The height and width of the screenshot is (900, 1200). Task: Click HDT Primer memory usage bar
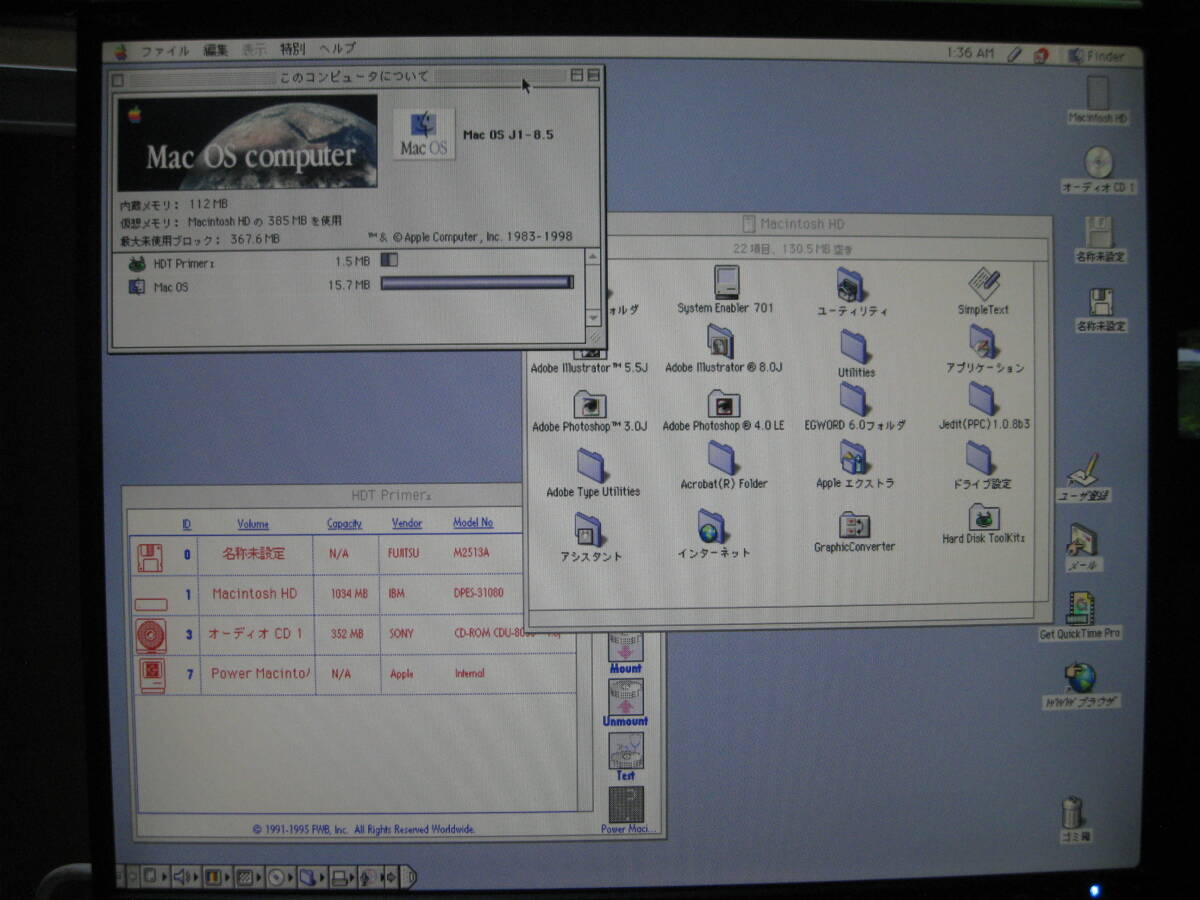[390, 260]
